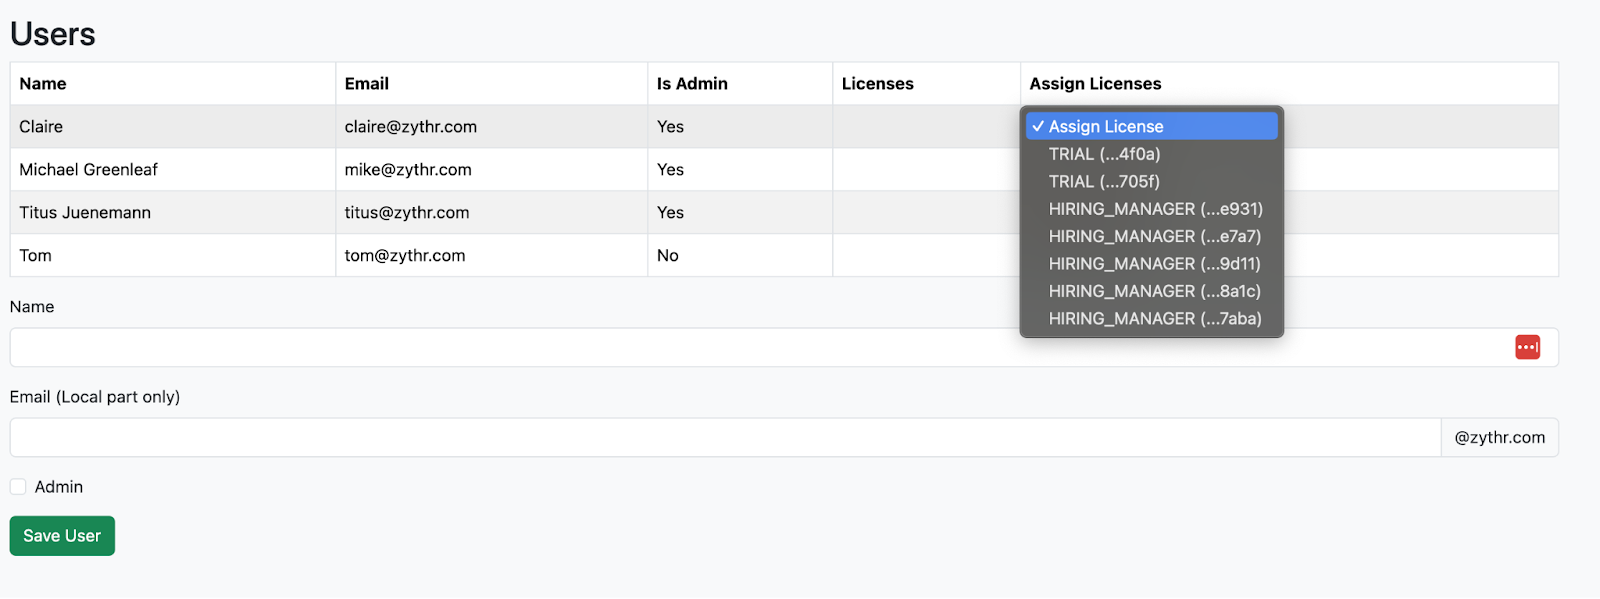Click the titus@zythr.com email cell
The width and height of the screenshot is (1600, 599).
[x=407, y=213]
